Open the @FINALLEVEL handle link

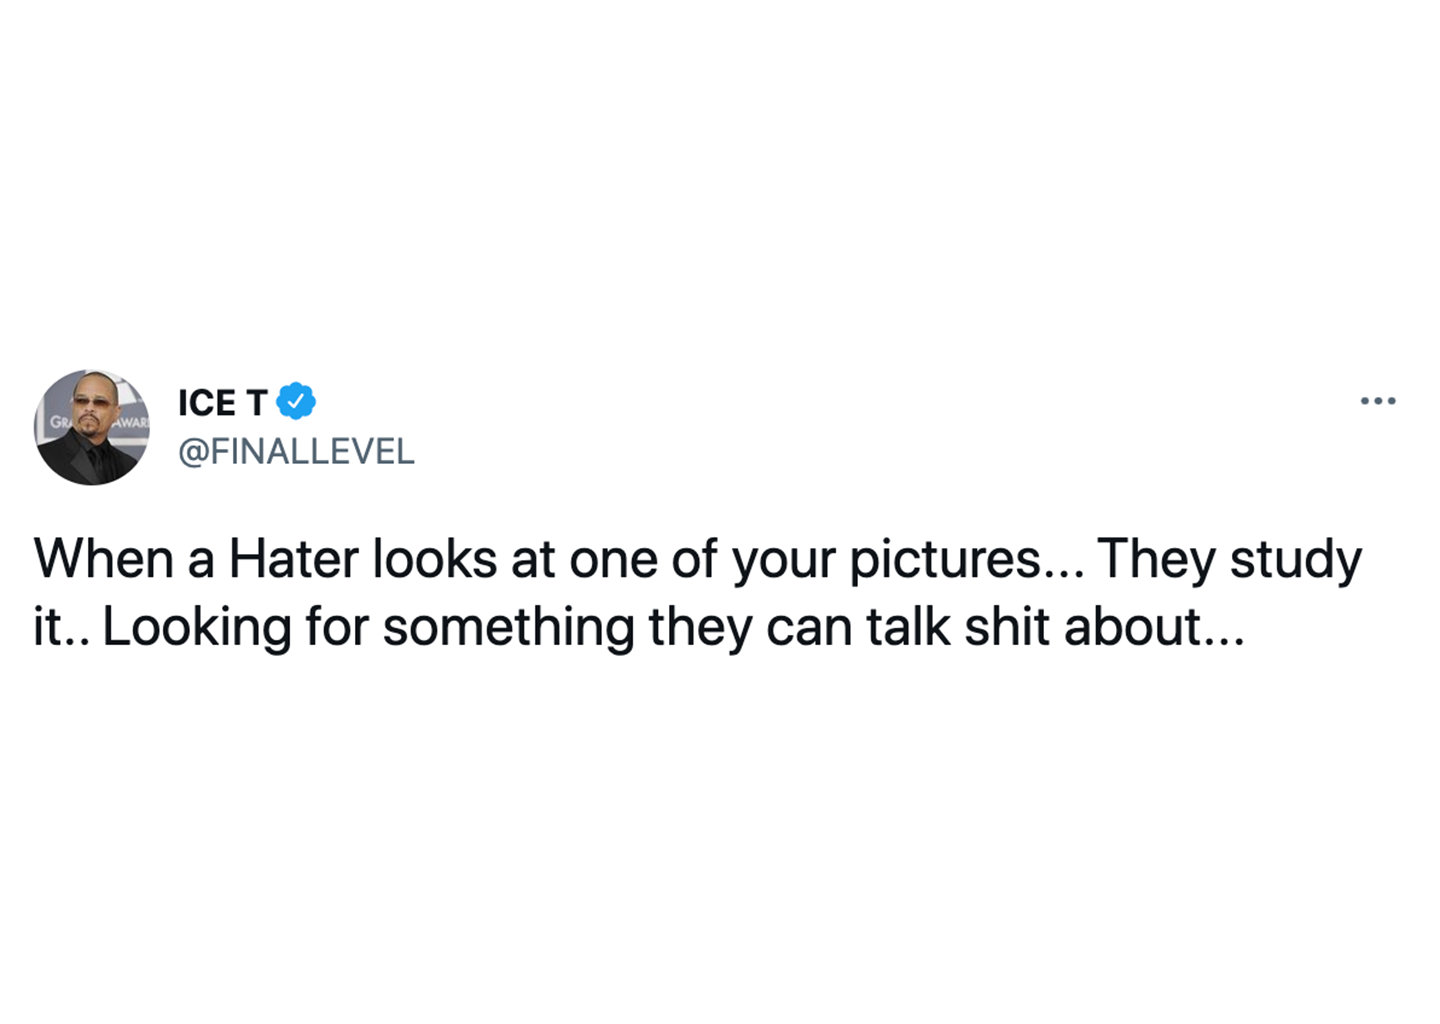point(296,452)
